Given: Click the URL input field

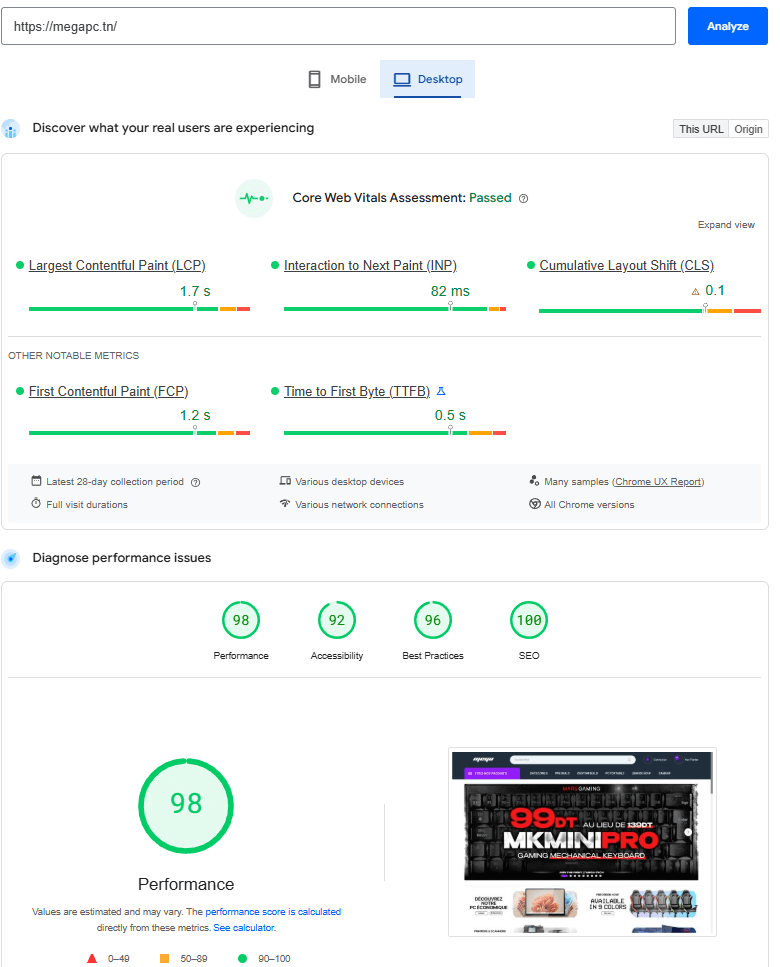Looking at the screenshot, I should [338, 26].
